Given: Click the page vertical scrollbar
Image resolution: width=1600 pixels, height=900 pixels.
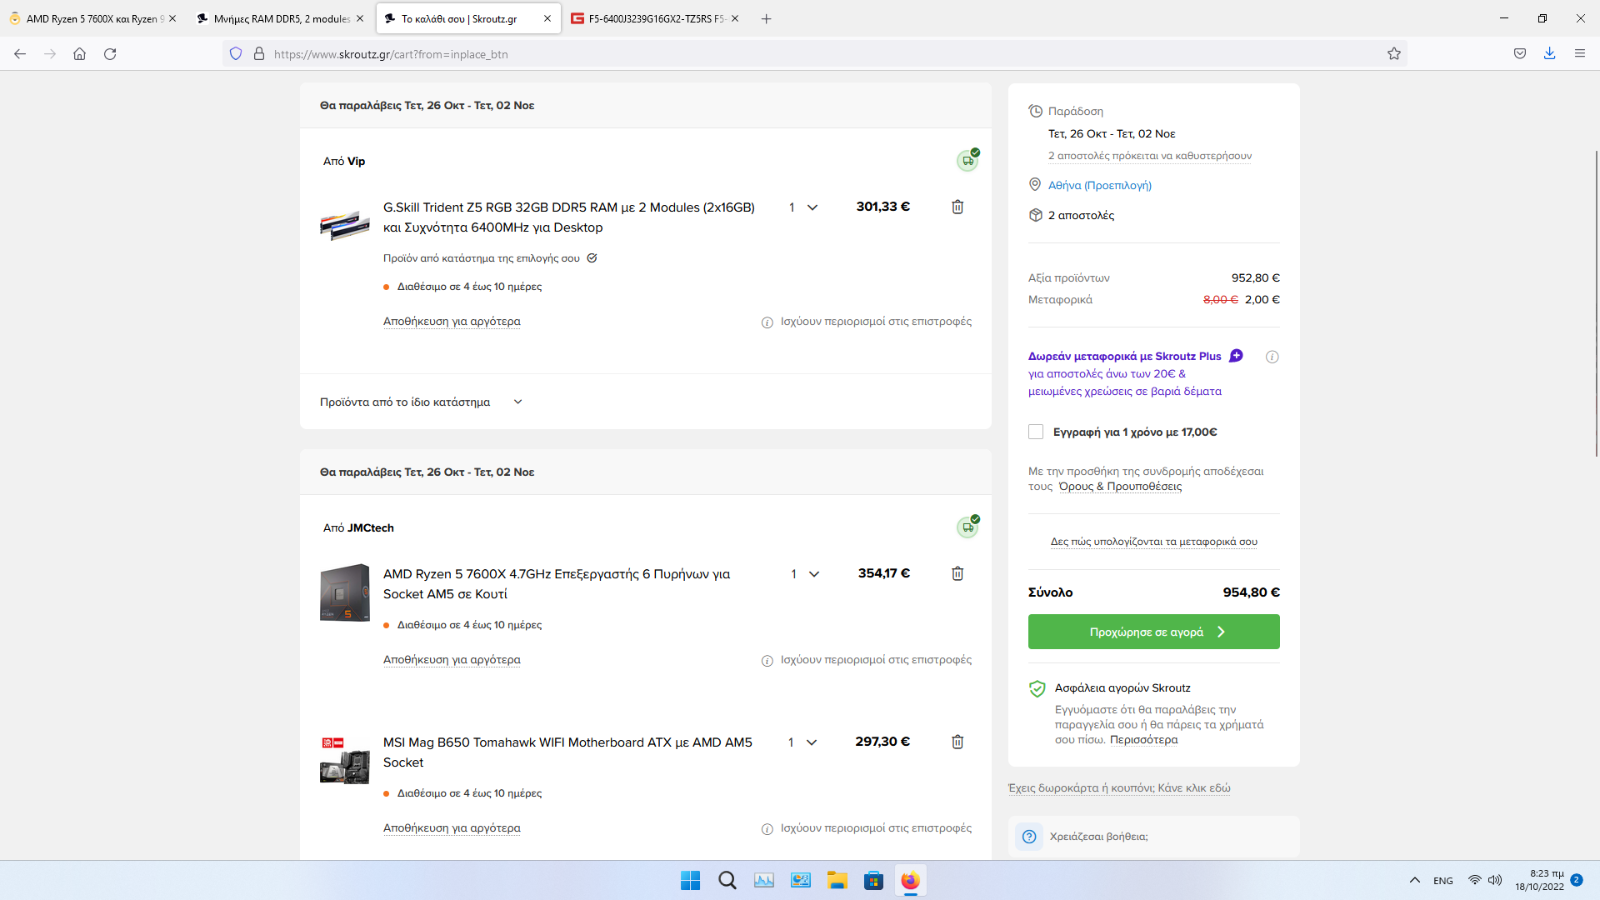Looking at the screenshot, I should click(x=1596, y=302).
